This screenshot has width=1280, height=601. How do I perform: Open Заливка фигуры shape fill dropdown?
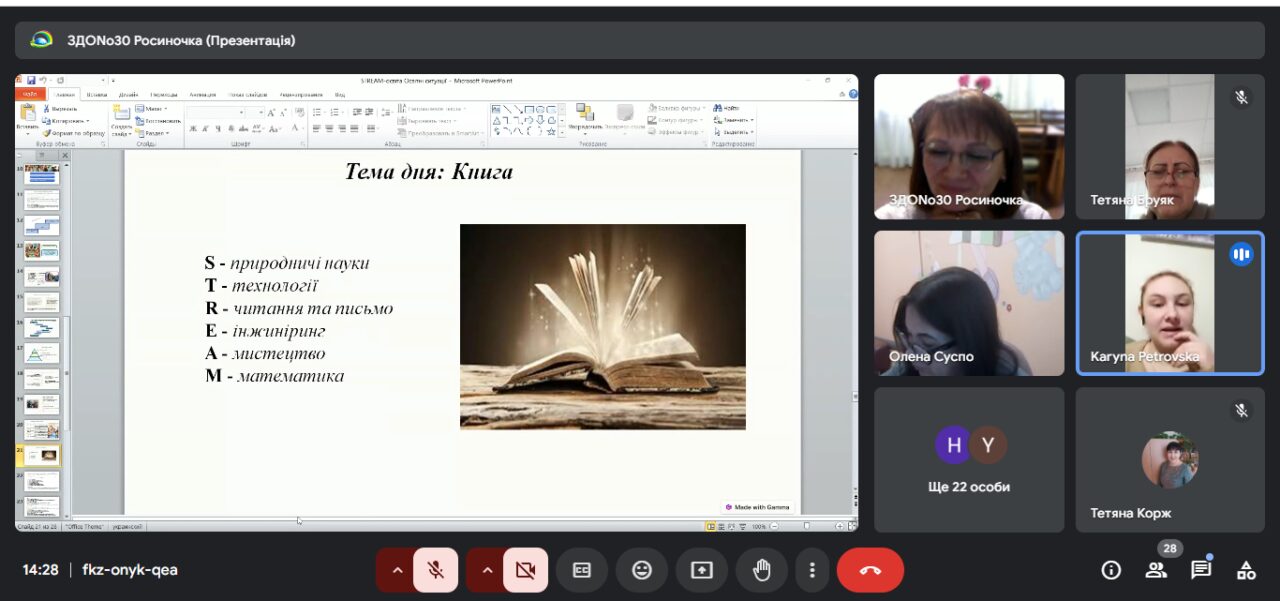tap(677, 108)
